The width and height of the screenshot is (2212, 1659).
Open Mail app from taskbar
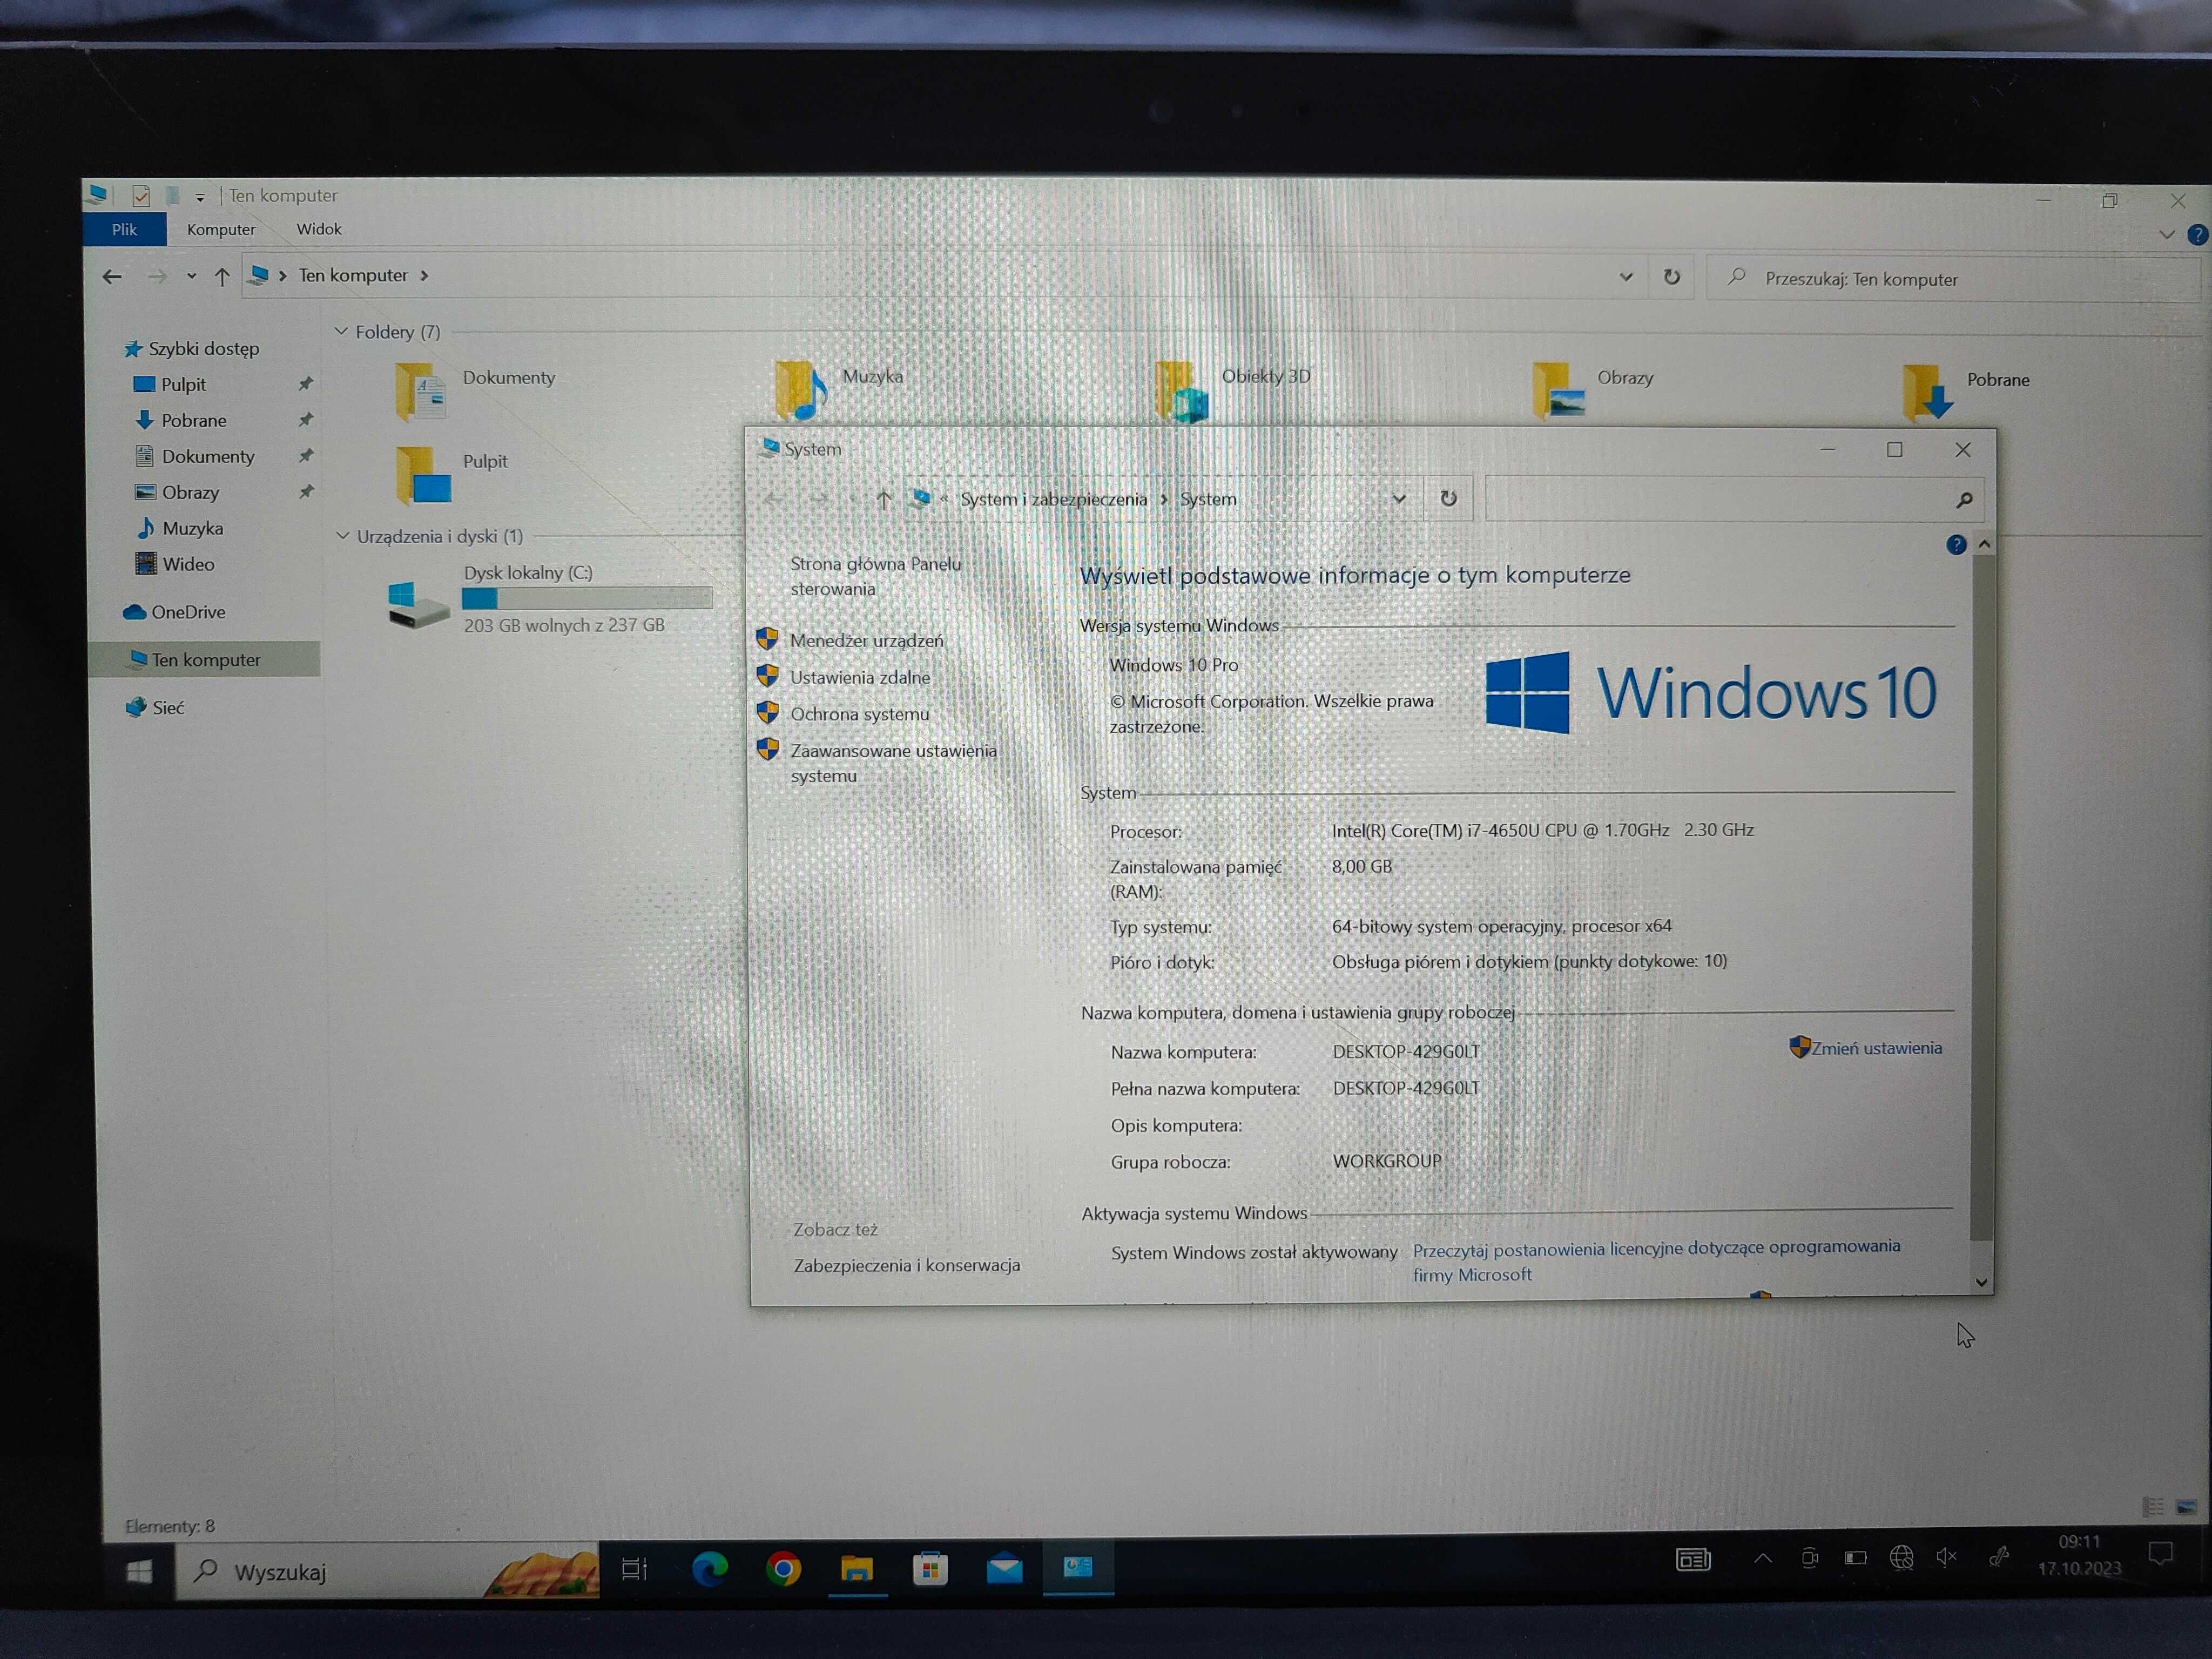point(1004,1569)
